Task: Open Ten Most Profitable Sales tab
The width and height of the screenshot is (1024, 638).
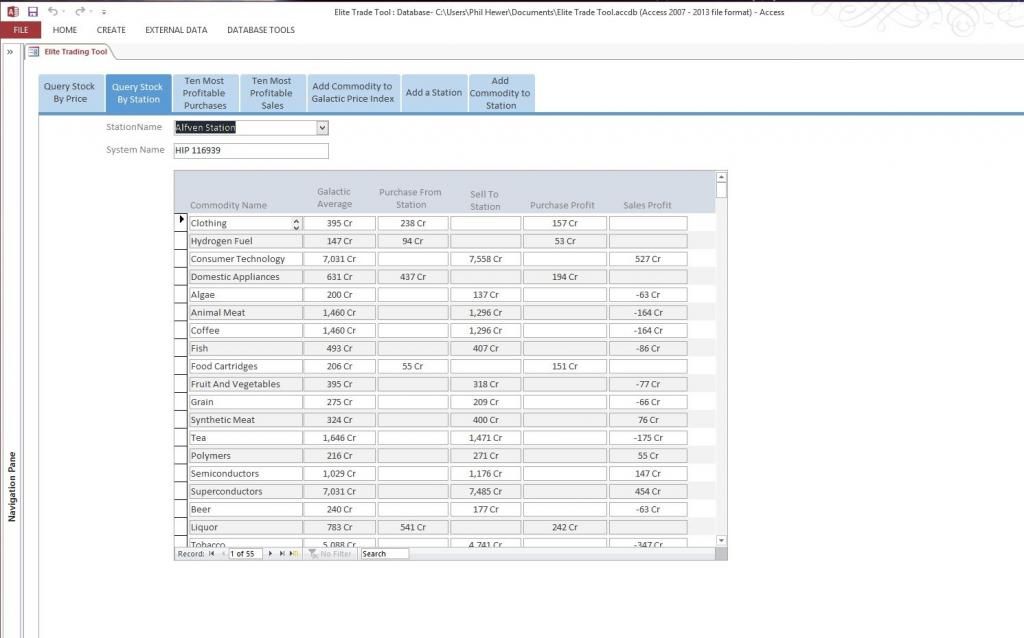Action: click(272, 93)
